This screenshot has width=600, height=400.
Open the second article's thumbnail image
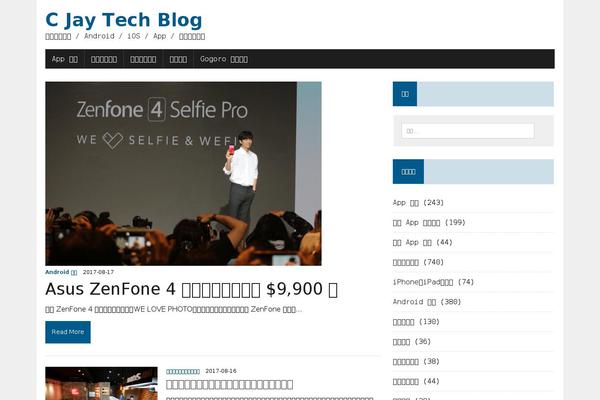pos(101,383)
